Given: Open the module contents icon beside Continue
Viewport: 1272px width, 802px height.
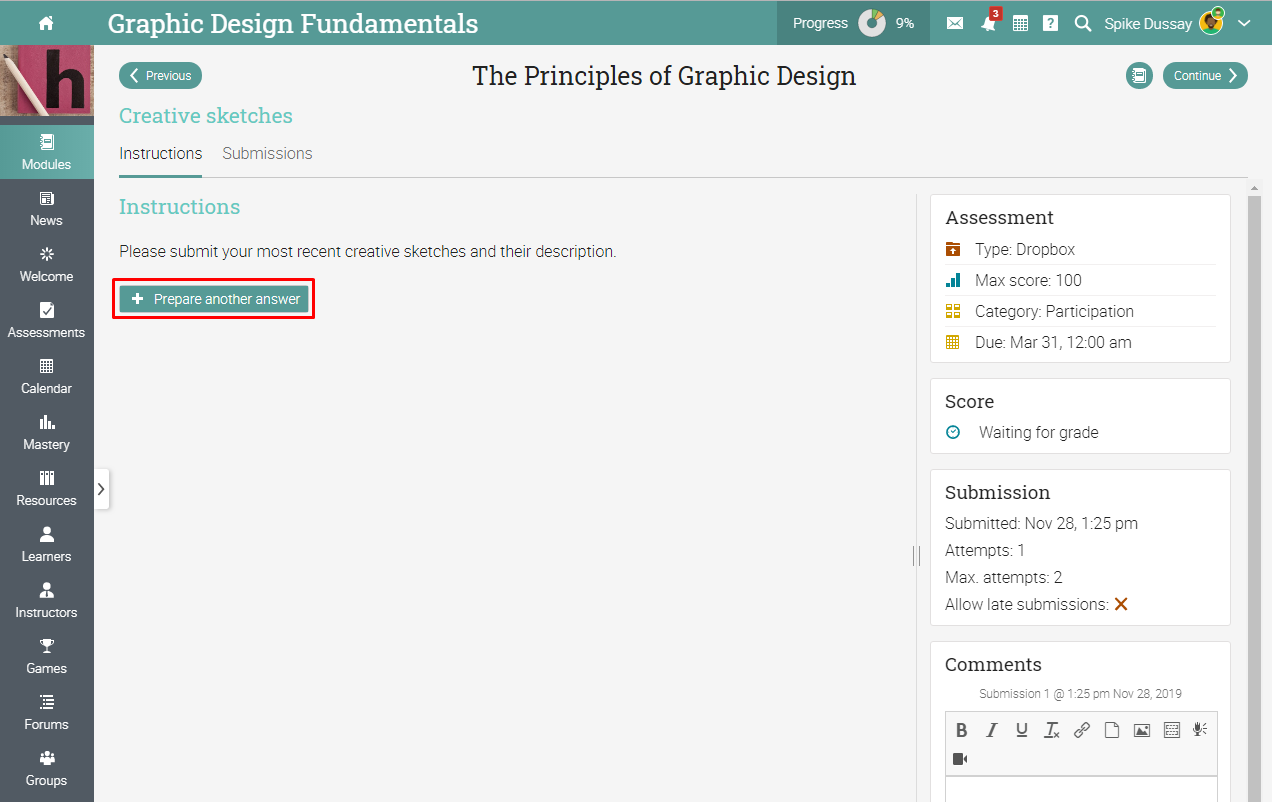Looking at the screenshot, I should pyautogui.click(x=1139, y=75).
